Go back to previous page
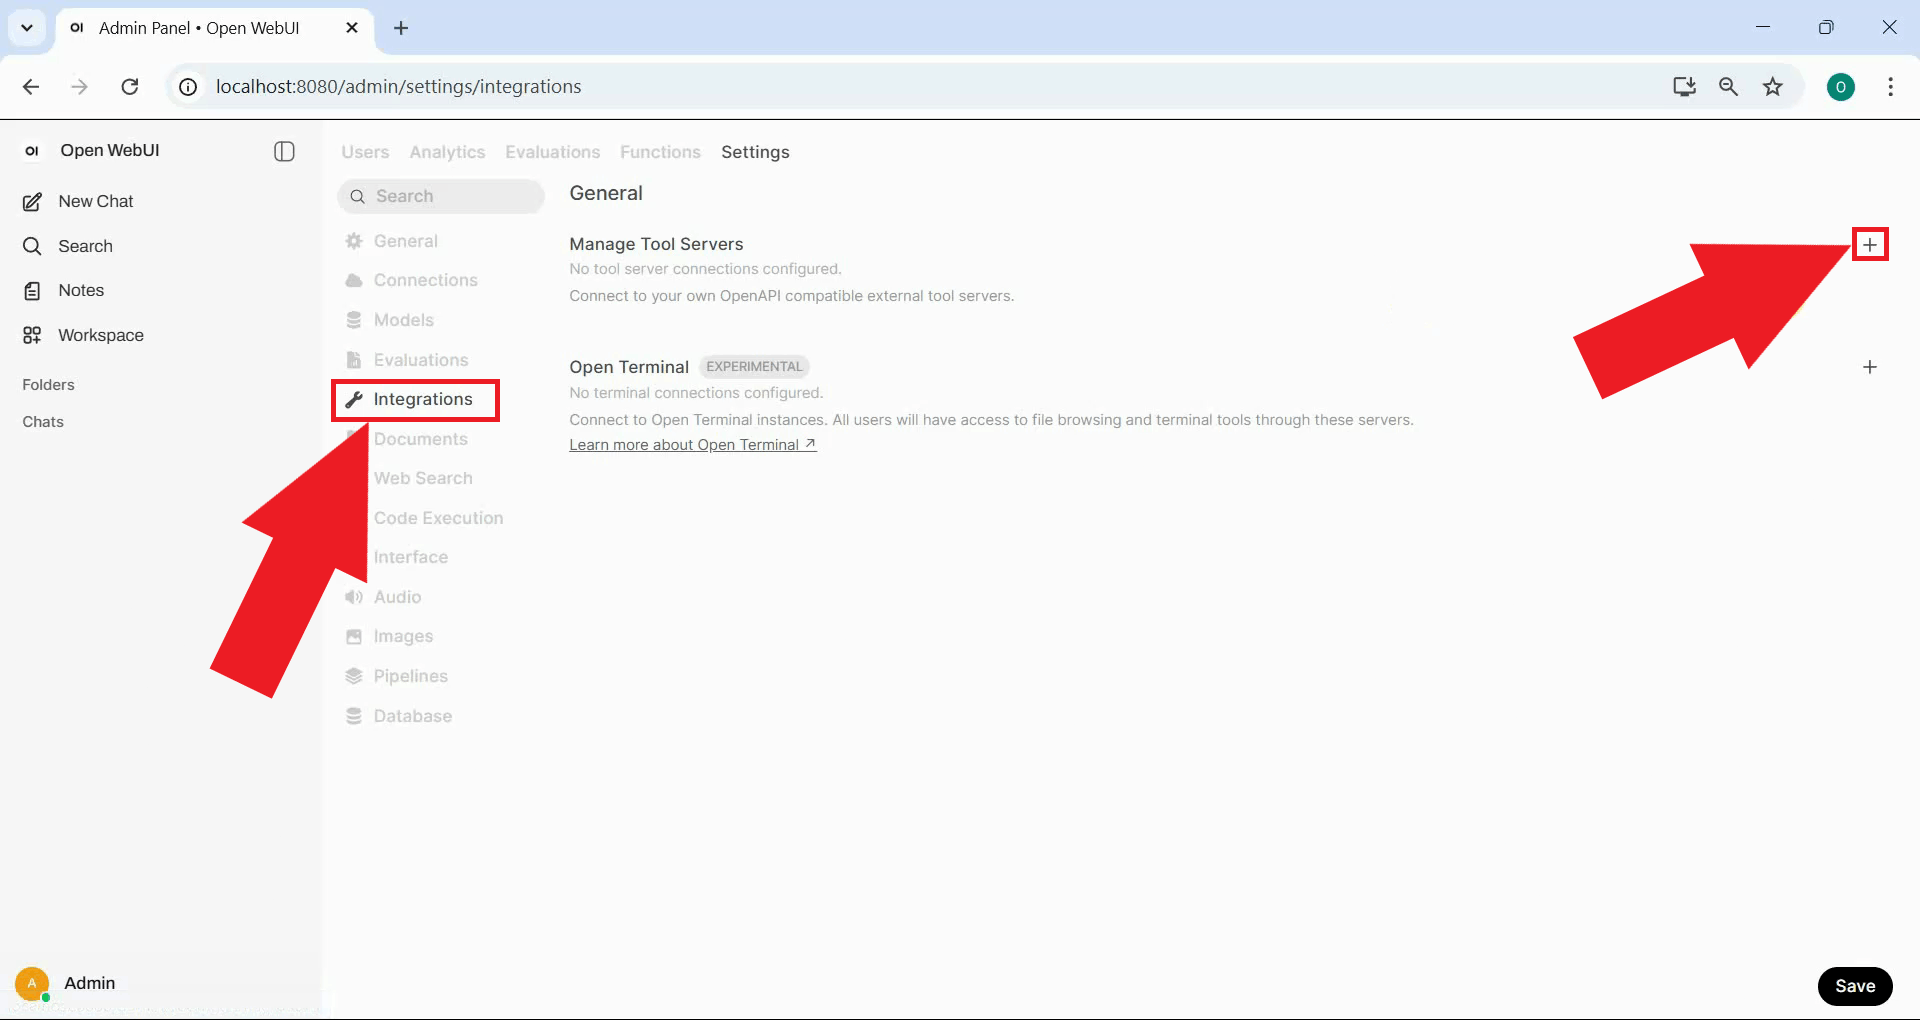Image resolution: width=1920 pixels, height=1020 pixels. point(31,87)
